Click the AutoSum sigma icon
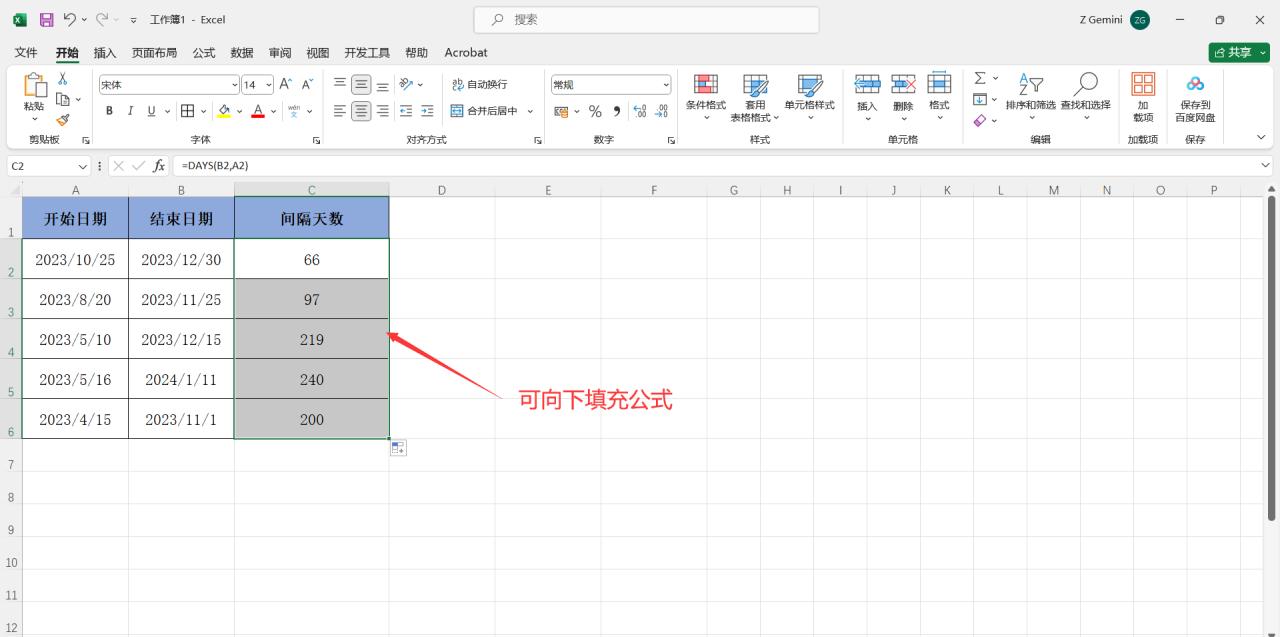The height and width of the screenshot is (637, 1280). click(980, 78)
